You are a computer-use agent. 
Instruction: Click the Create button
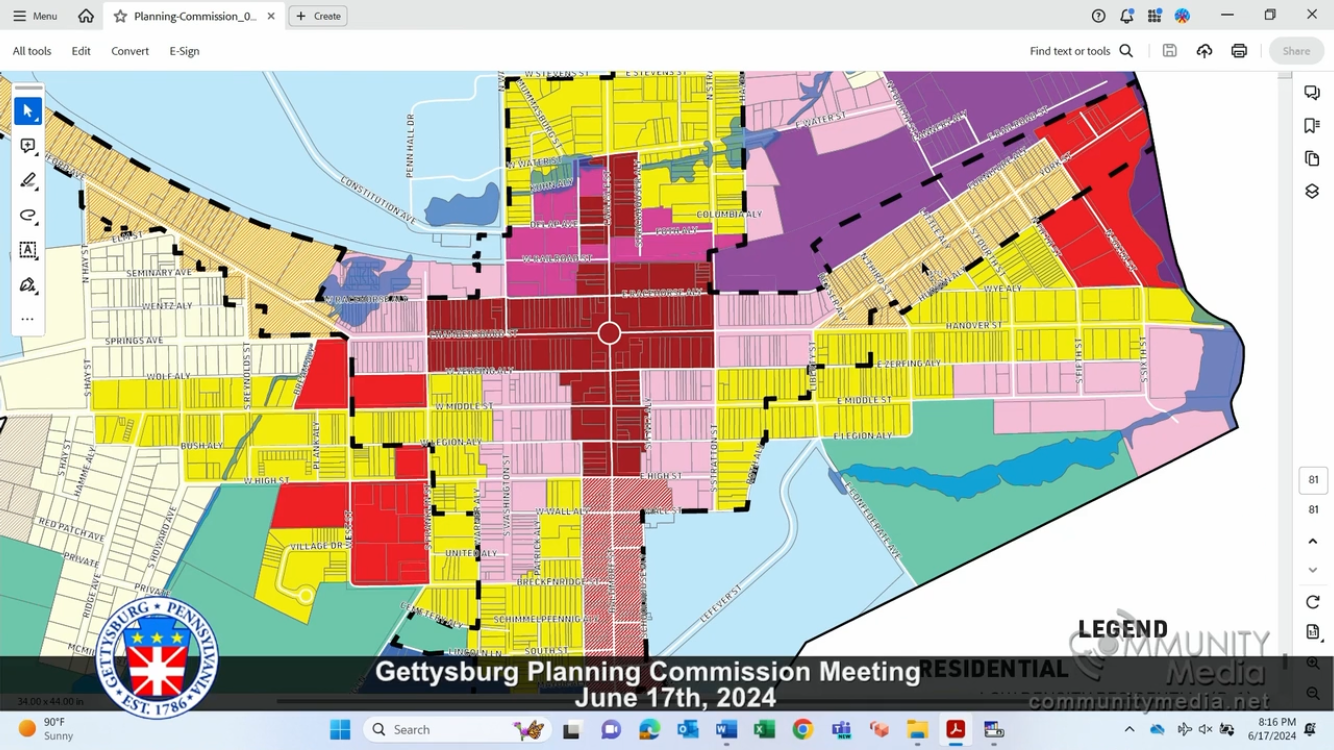(x=318, y=16)
